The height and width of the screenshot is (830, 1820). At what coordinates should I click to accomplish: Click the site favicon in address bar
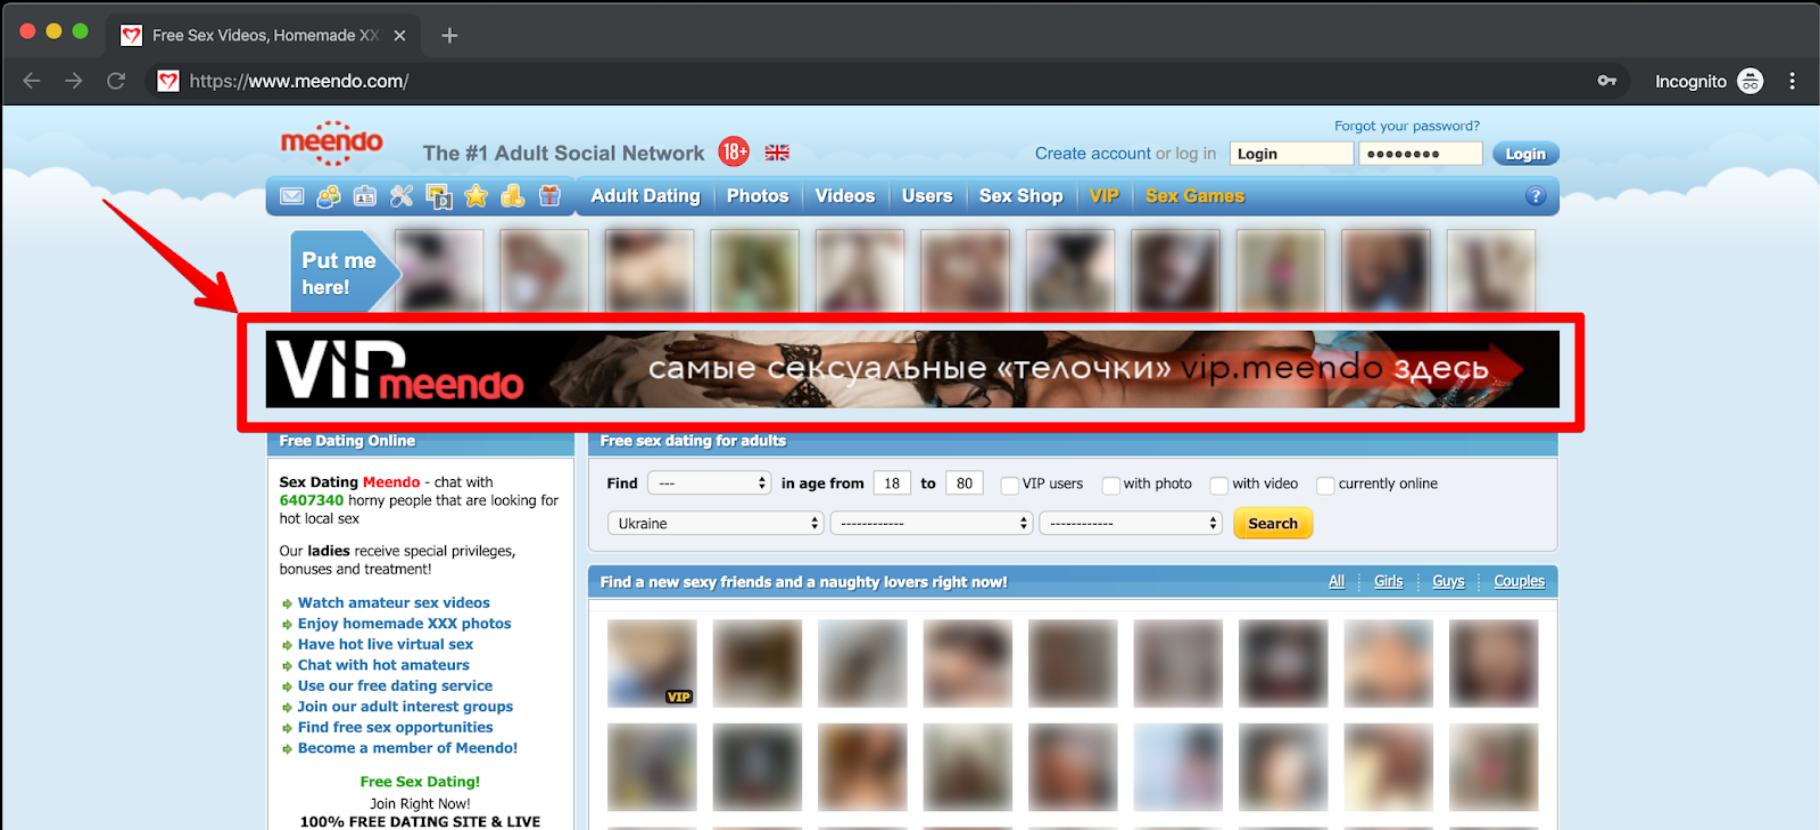tap(169, 81)
